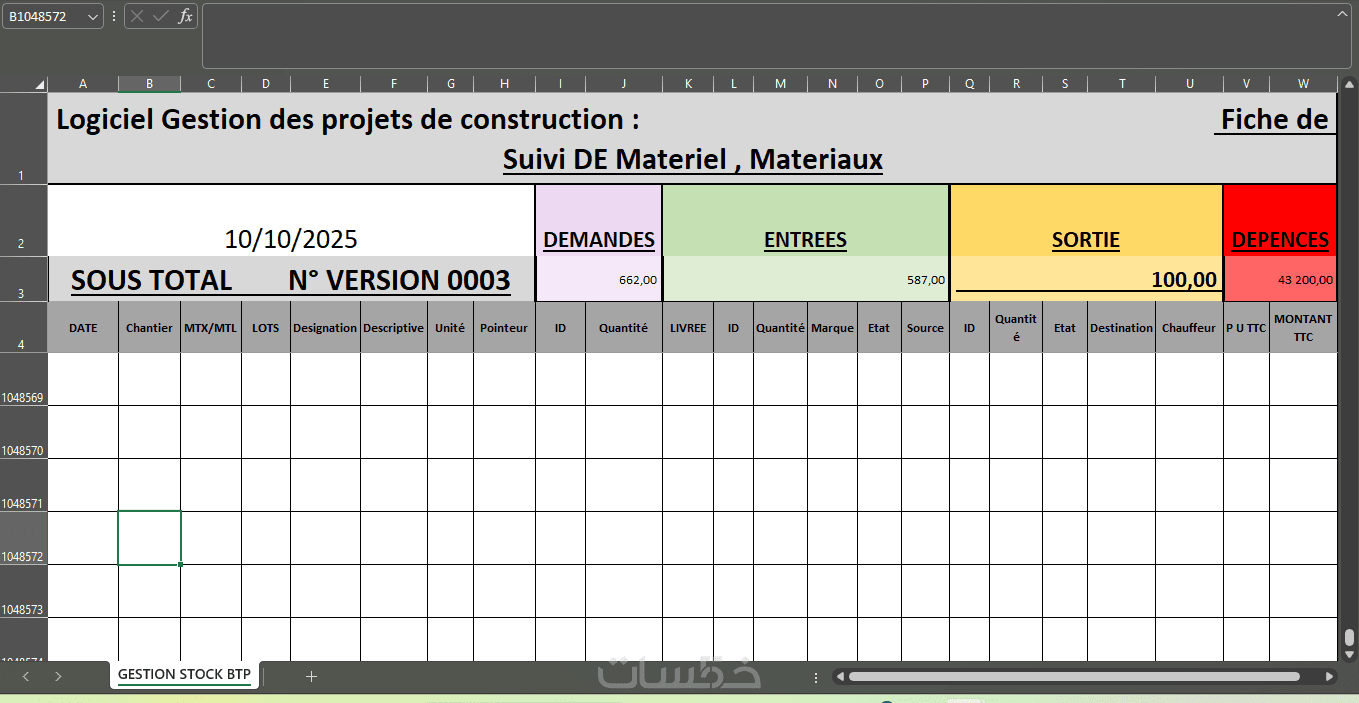Click the Select All corner triangle
The height and width of the screenshot is (703, 1359).
coord(39,84)
